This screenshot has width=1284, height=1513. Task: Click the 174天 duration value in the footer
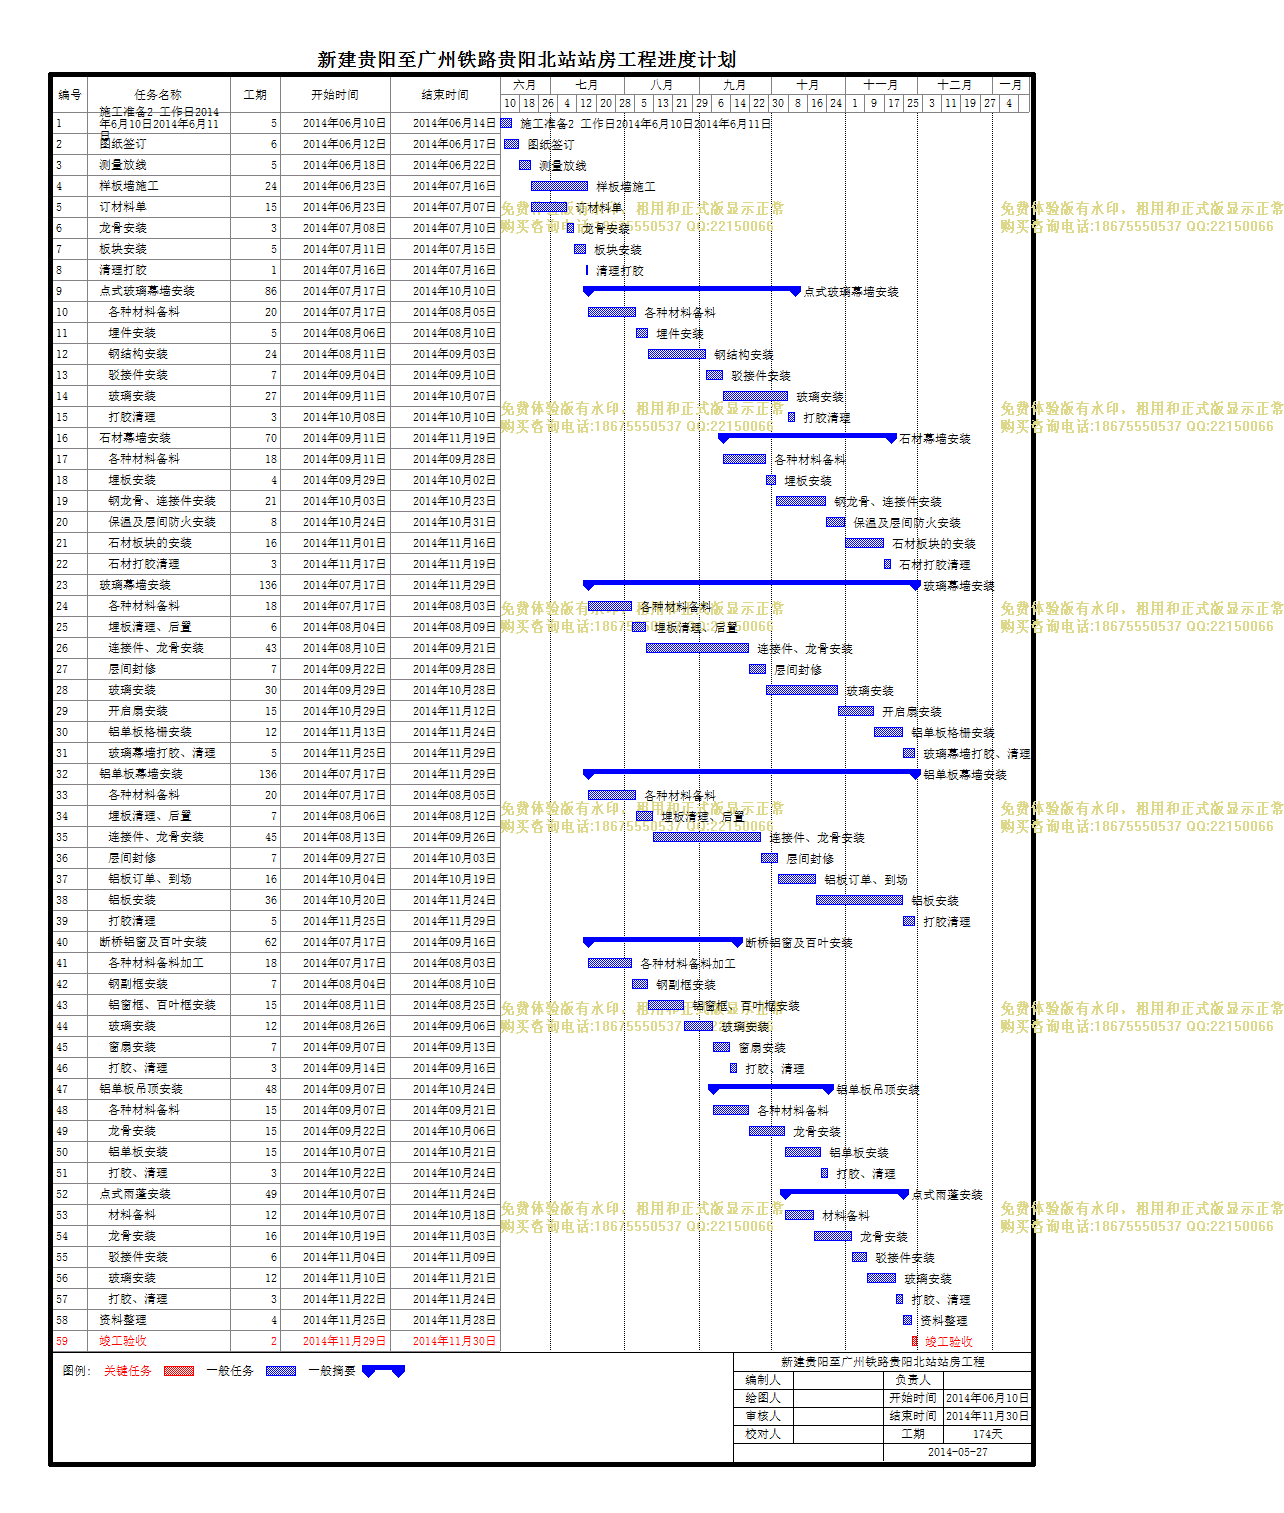987,1434
